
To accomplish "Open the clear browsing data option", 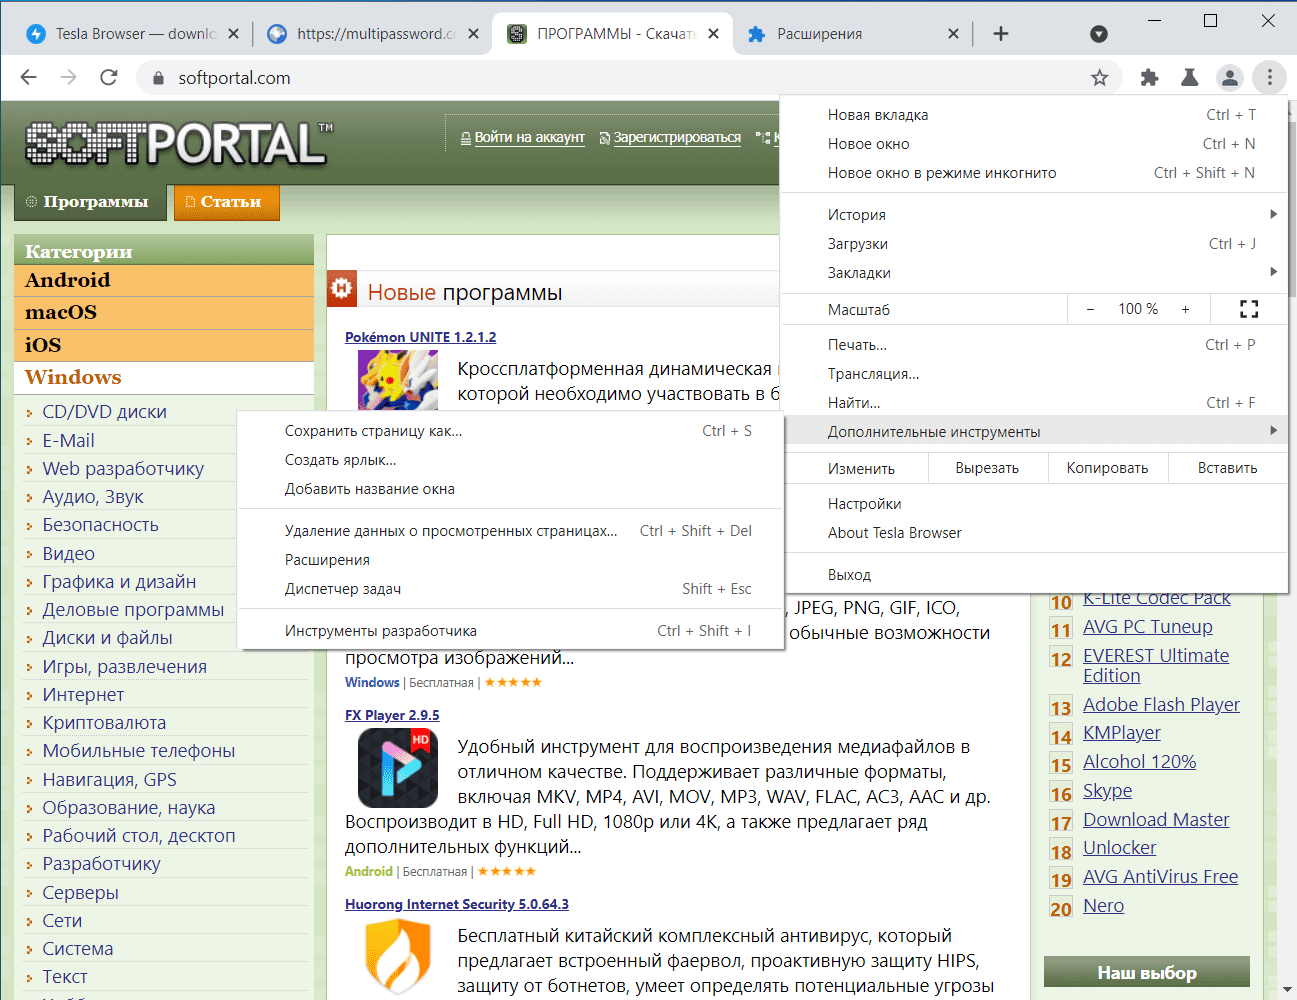I will [x=510, y=530].
